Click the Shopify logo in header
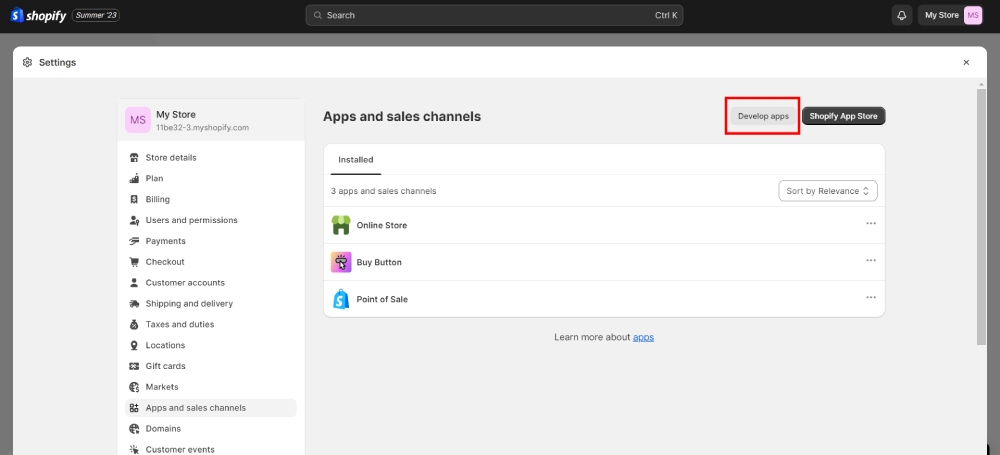This screenshot has width=1000, height=455. 40,15
